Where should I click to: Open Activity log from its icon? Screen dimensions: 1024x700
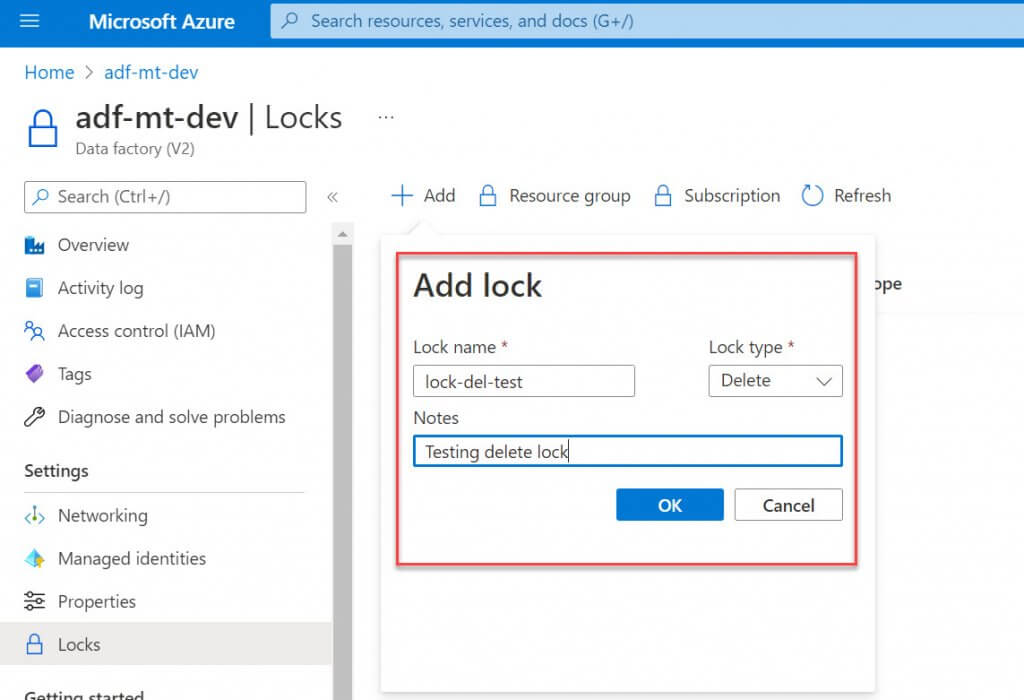[x=35, y=288]
